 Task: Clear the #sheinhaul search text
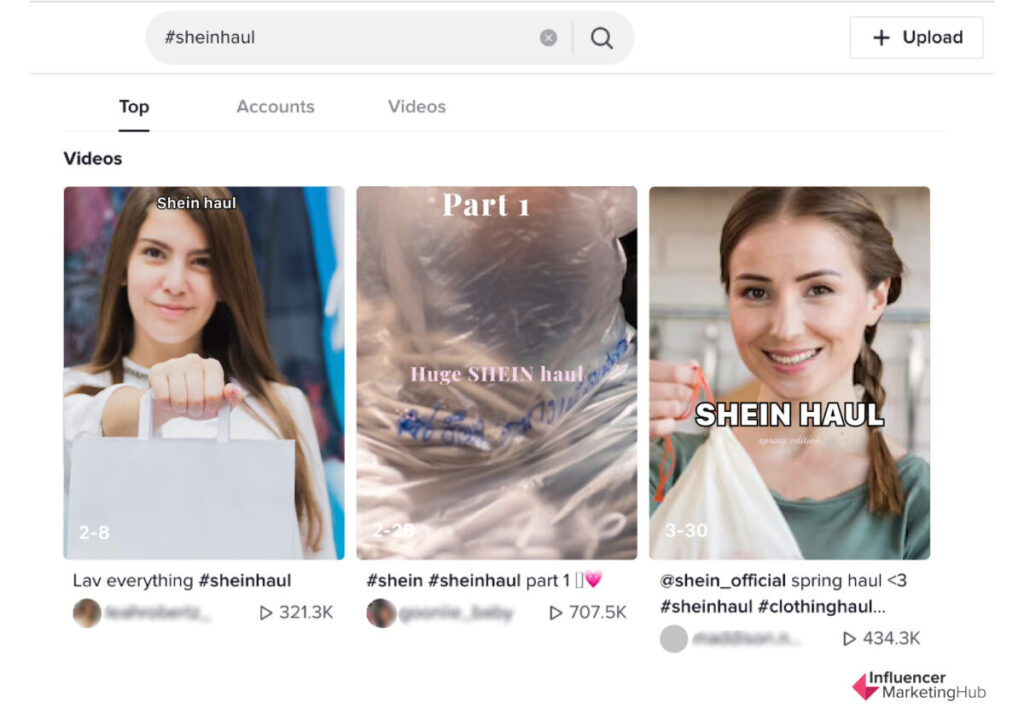(549, 38)
